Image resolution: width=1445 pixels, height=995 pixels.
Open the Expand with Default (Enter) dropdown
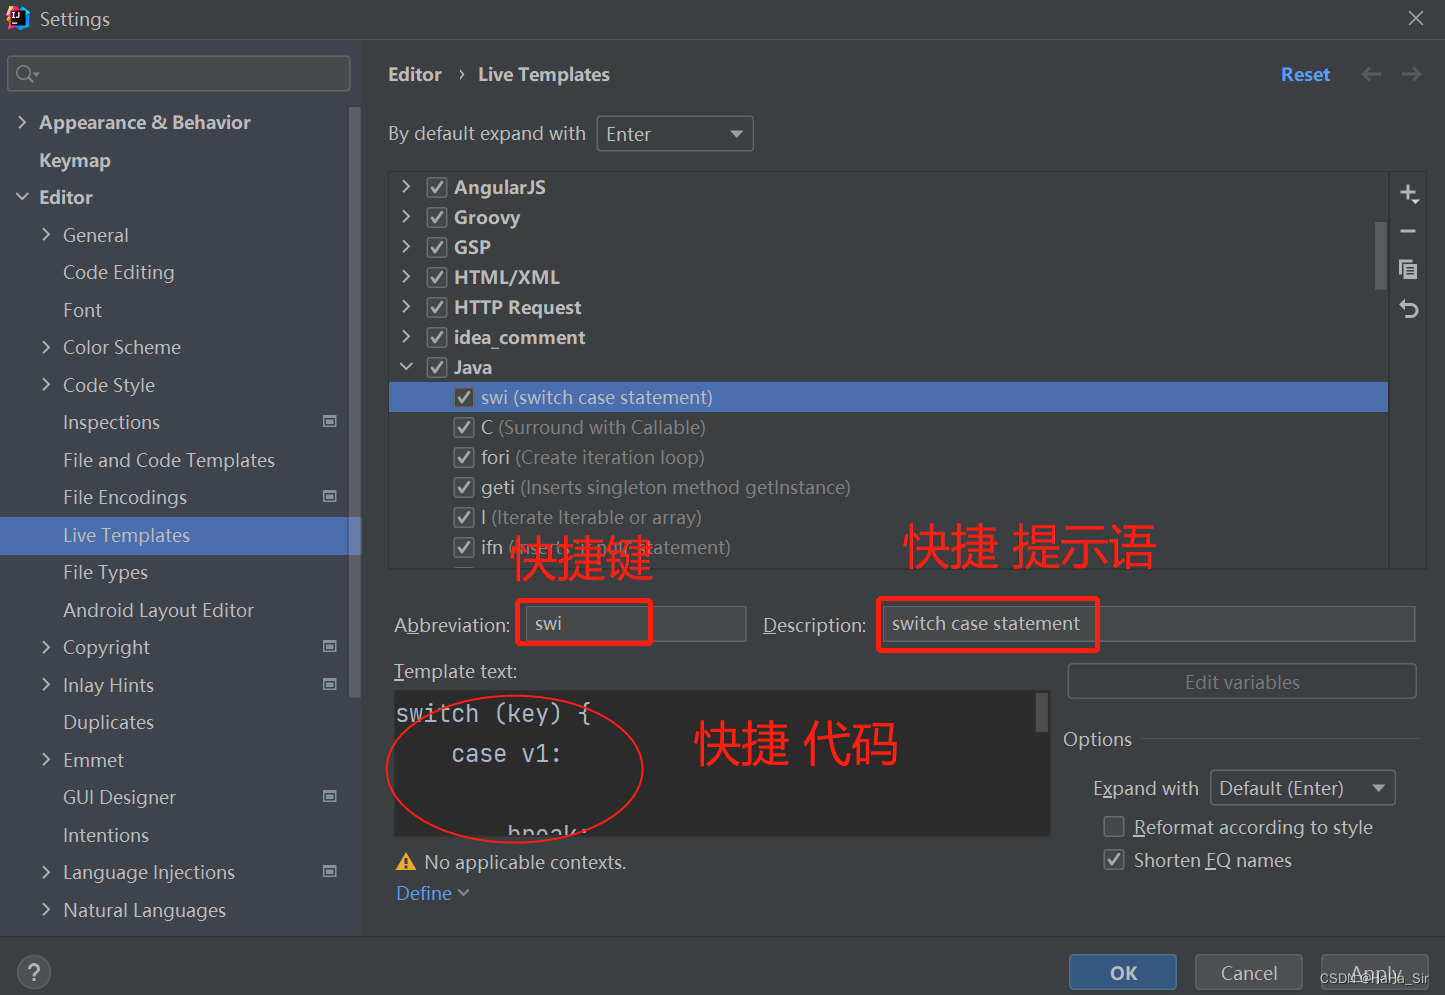pyautogui.click(x=1302, y=788)
